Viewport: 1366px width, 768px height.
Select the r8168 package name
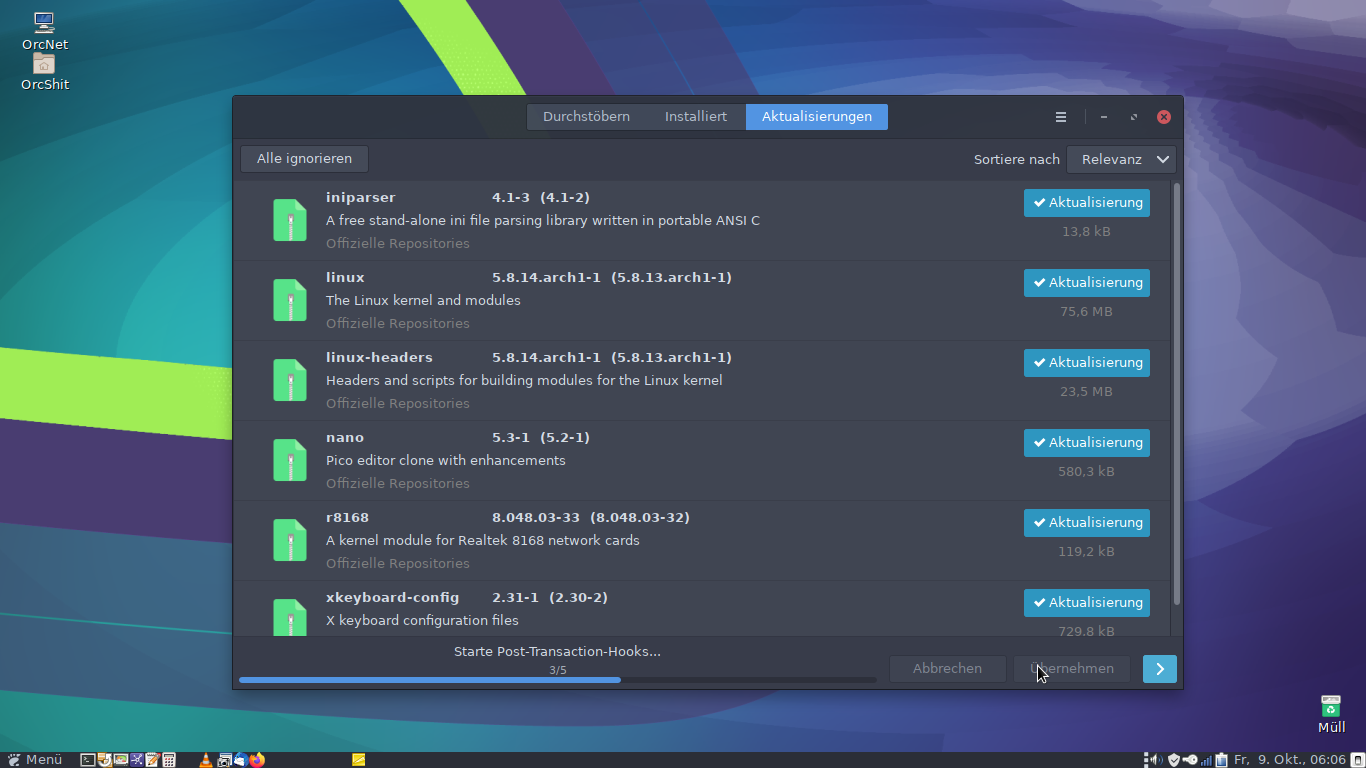coord(347,518)
